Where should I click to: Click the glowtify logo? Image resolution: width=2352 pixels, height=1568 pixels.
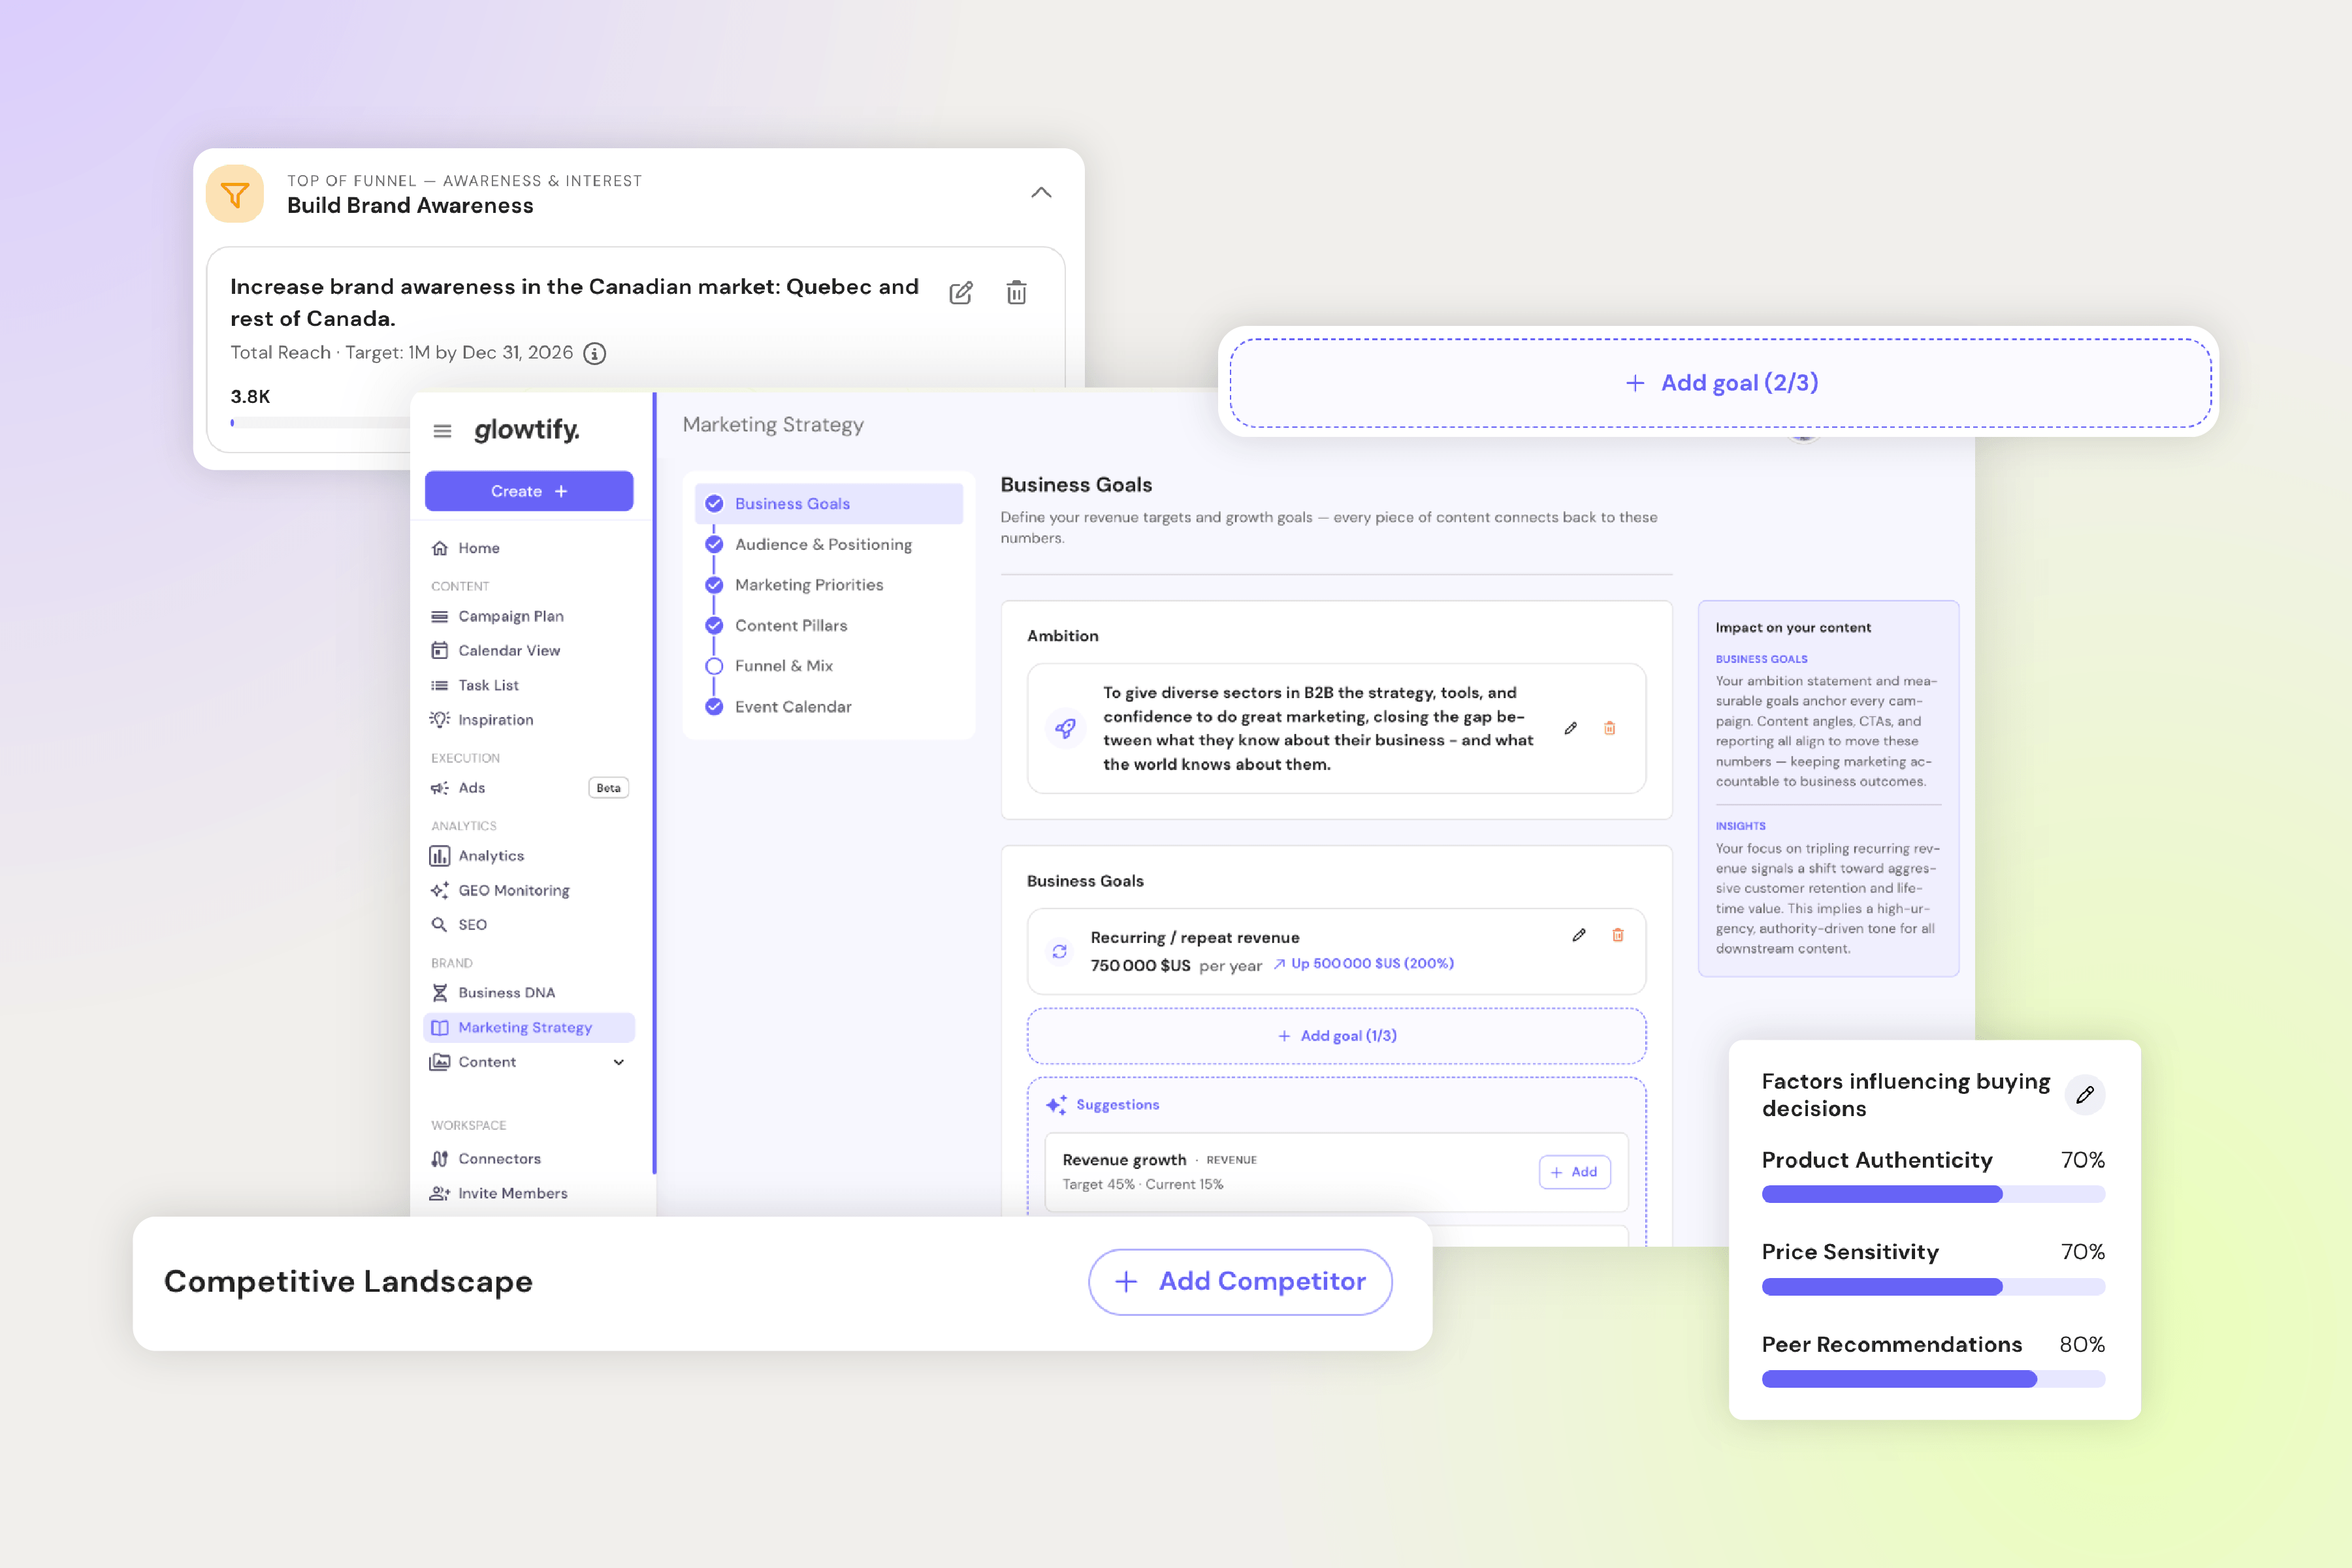(527, 430)
